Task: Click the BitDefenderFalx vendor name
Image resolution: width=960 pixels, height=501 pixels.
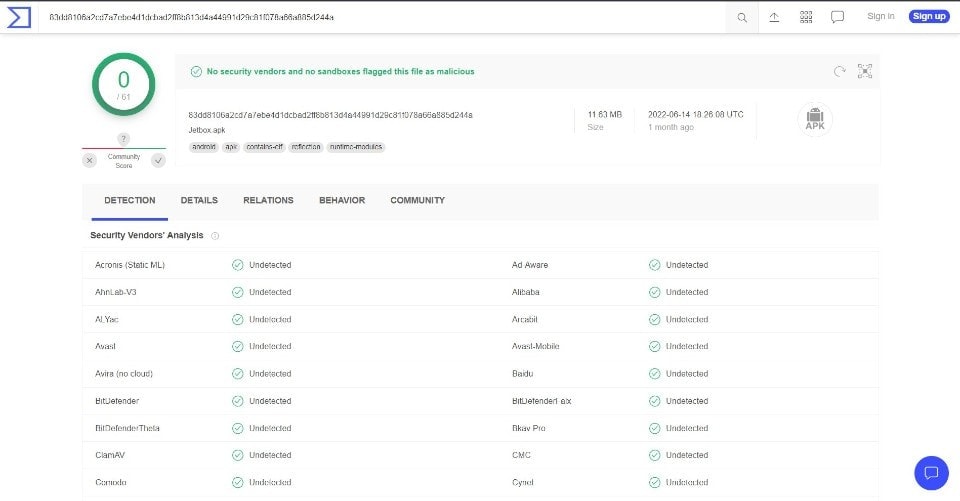Action: [x=541, y=401]
